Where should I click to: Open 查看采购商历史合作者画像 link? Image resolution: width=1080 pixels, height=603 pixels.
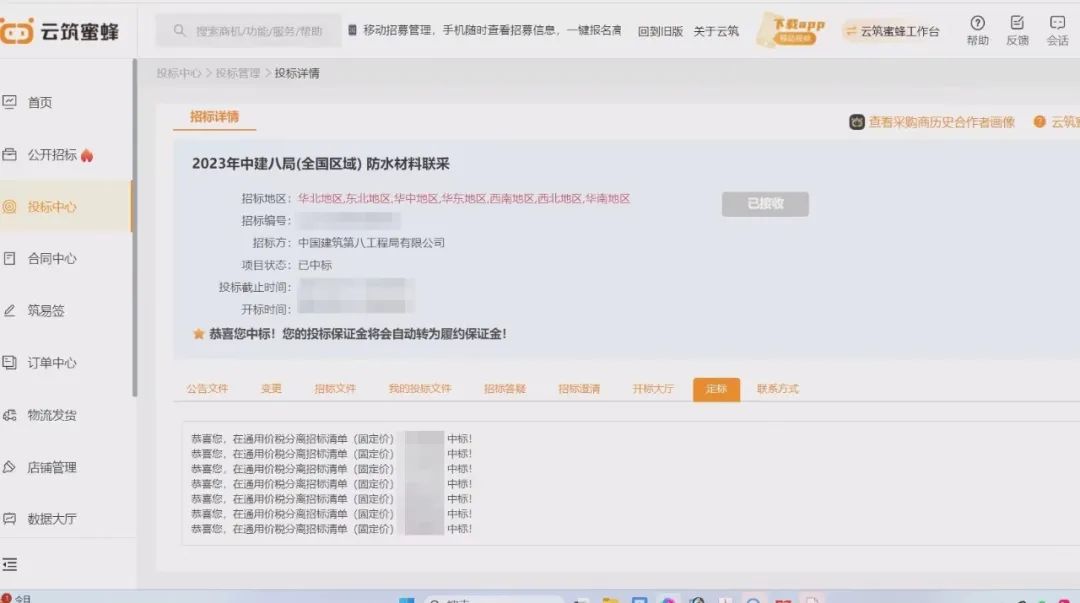point(942,122)
